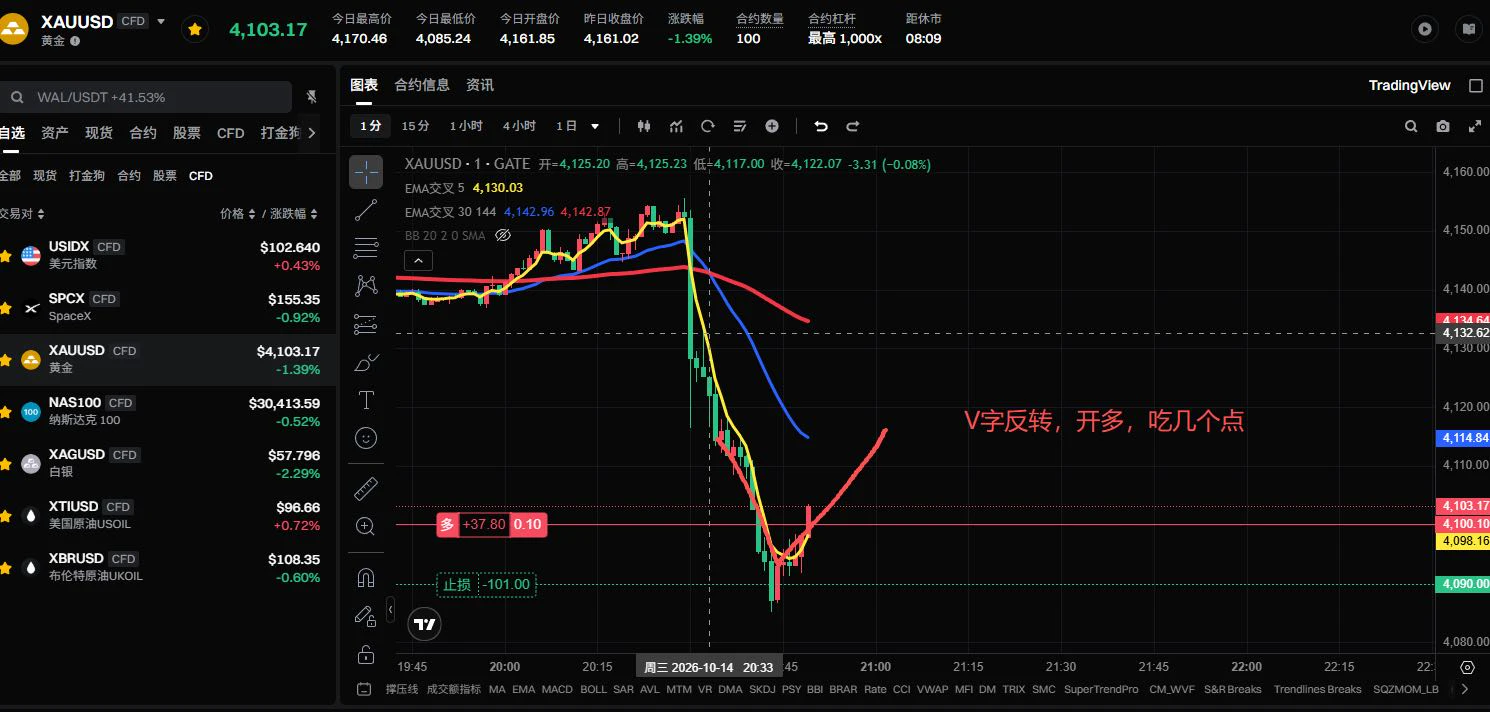This screenshot has width=1490, height=712.
Task: Toggle lock all drawings padlock
Action: (x=366, y=654)
